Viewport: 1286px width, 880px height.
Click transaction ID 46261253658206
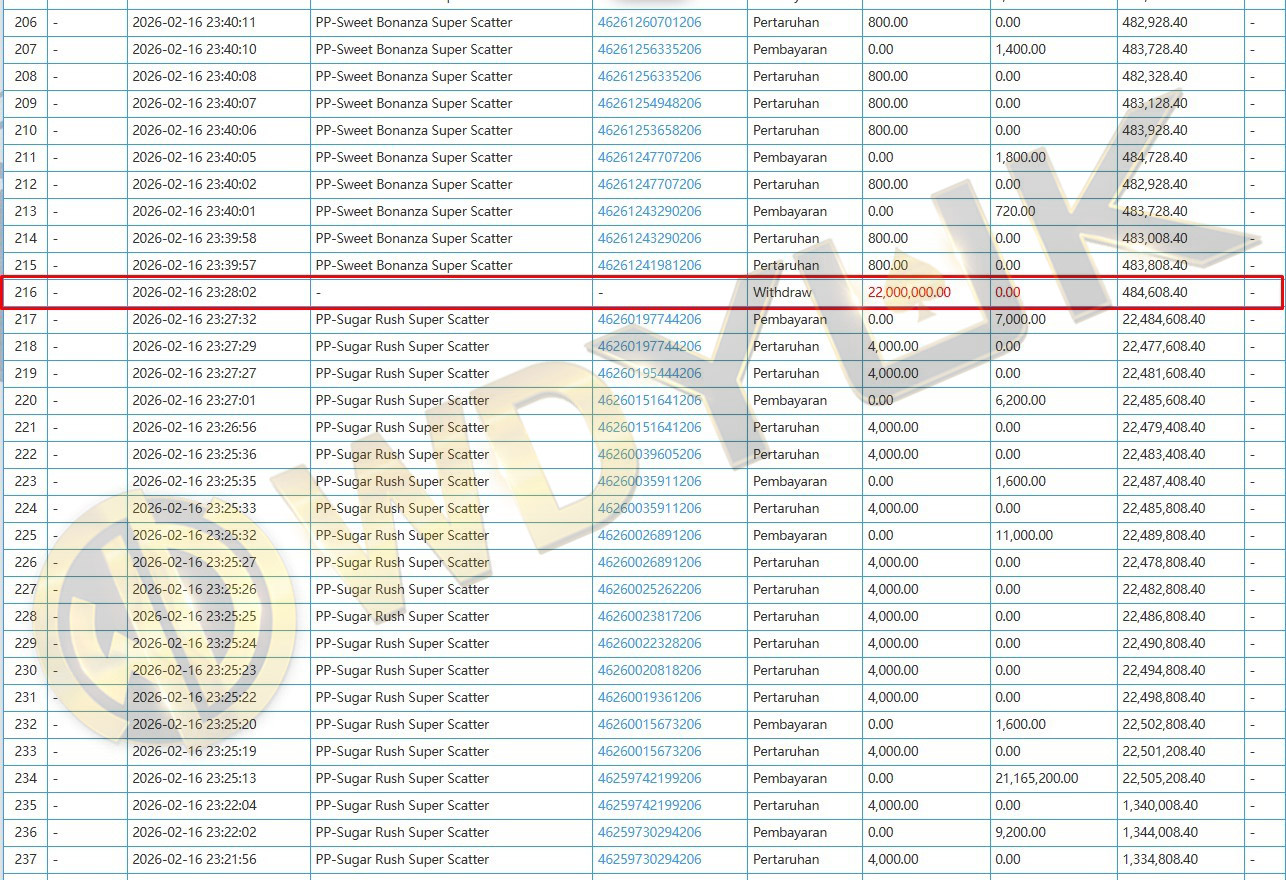(649, 130)
